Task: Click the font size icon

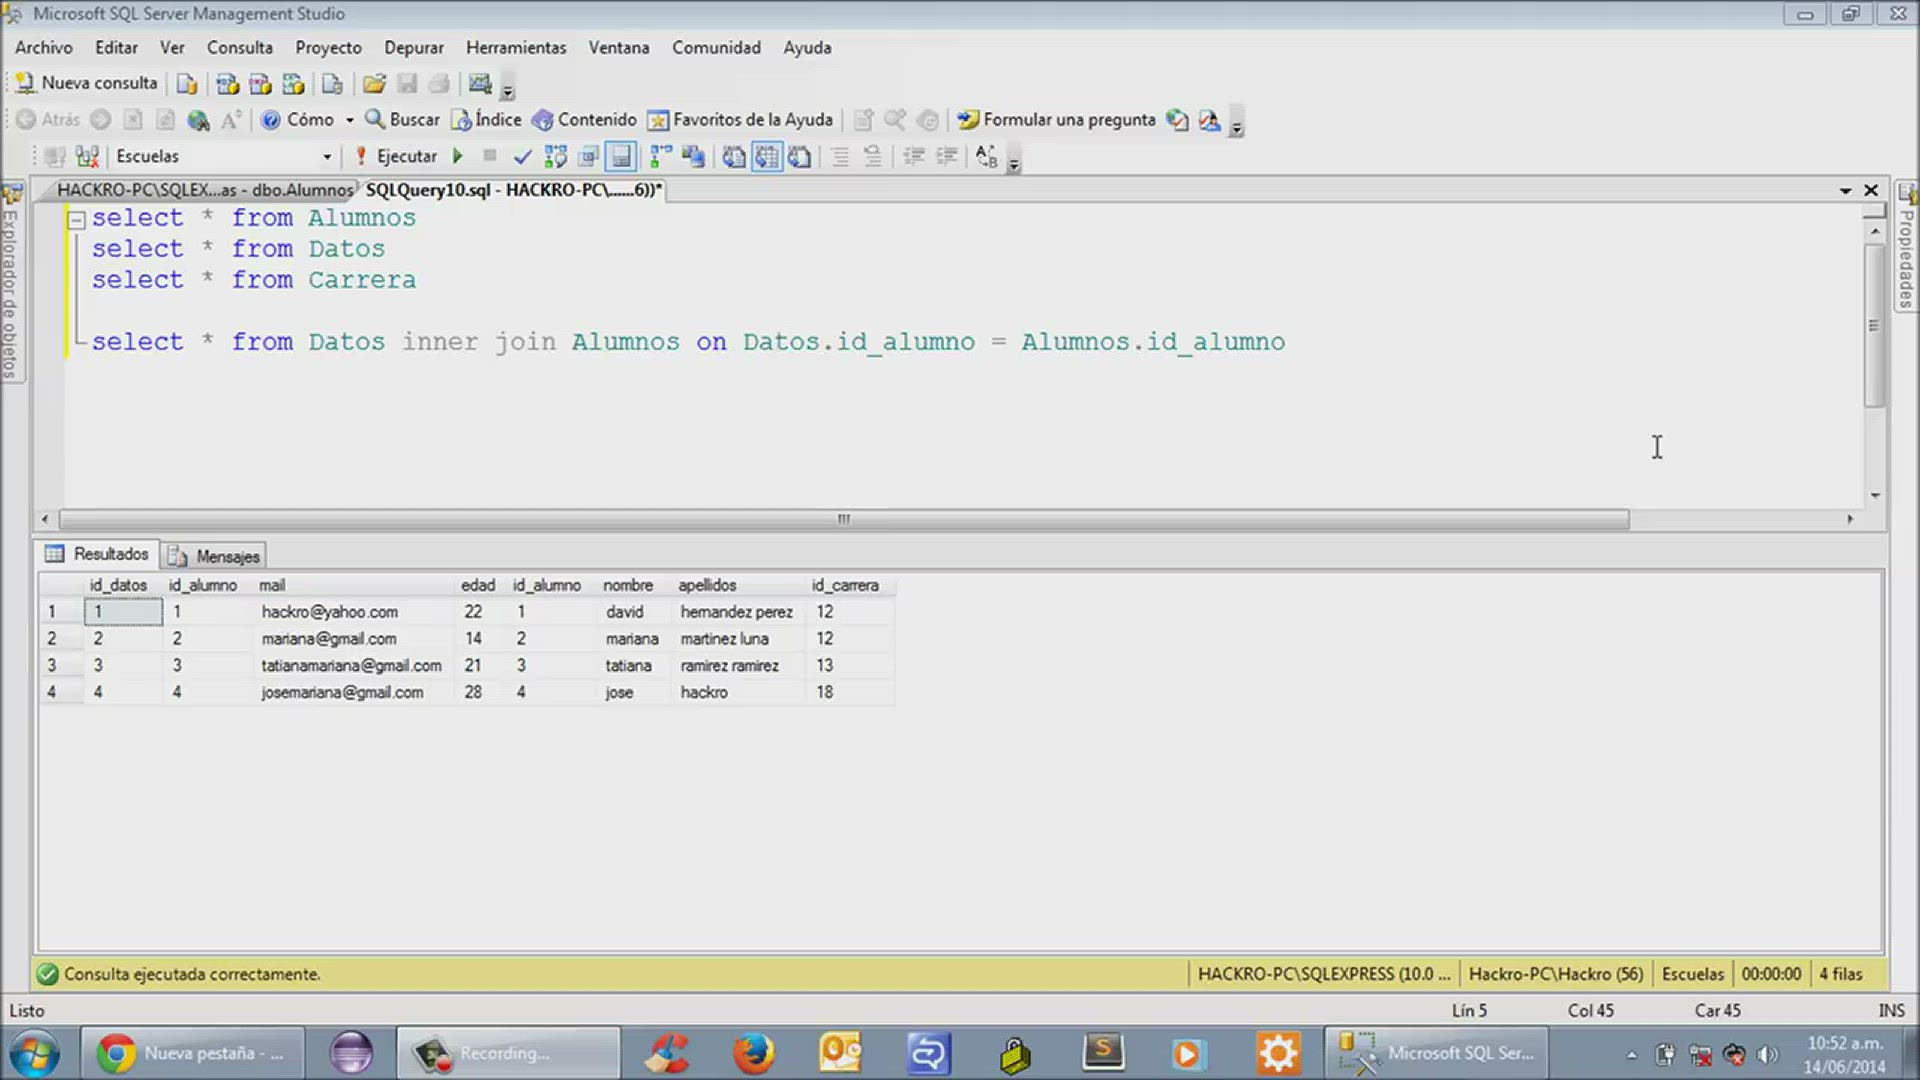Action: [x=231, y=120]
